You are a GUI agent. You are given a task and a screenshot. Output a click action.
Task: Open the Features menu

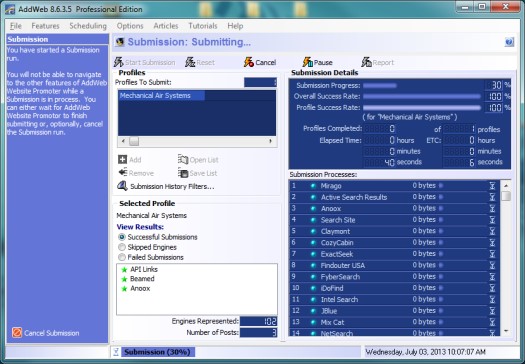45,26
